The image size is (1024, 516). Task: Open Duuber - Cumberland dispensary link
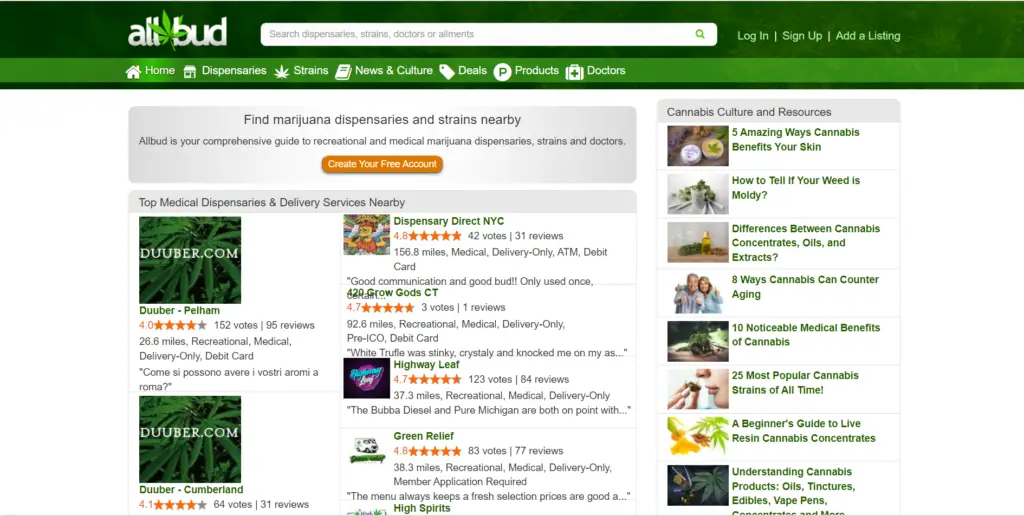[x=191, y=489]
